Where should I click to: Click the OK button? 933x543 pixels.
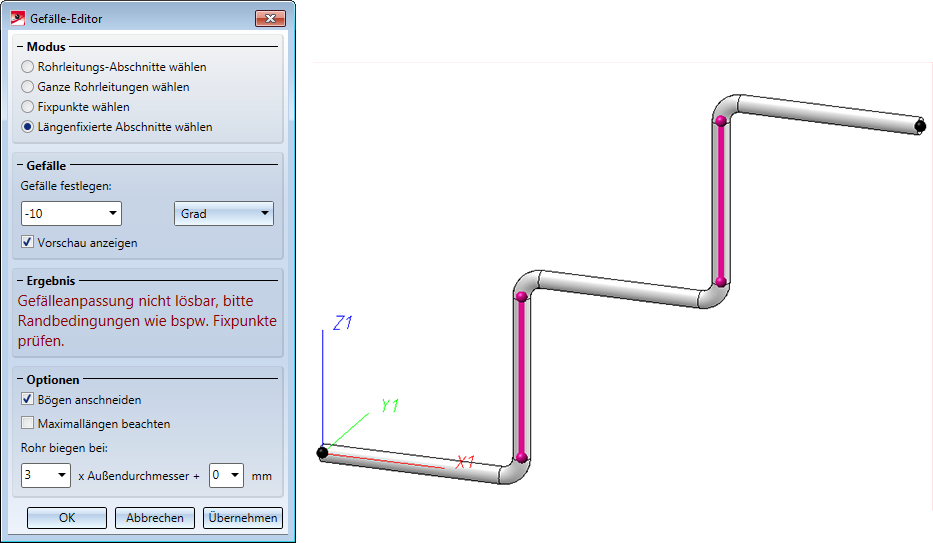67,517
